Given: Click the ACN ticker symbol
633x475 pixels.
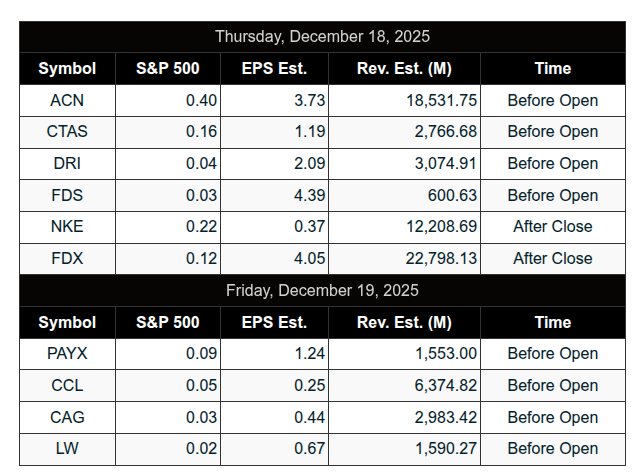Looking at the screenshot, I should (x=67, y=100).
